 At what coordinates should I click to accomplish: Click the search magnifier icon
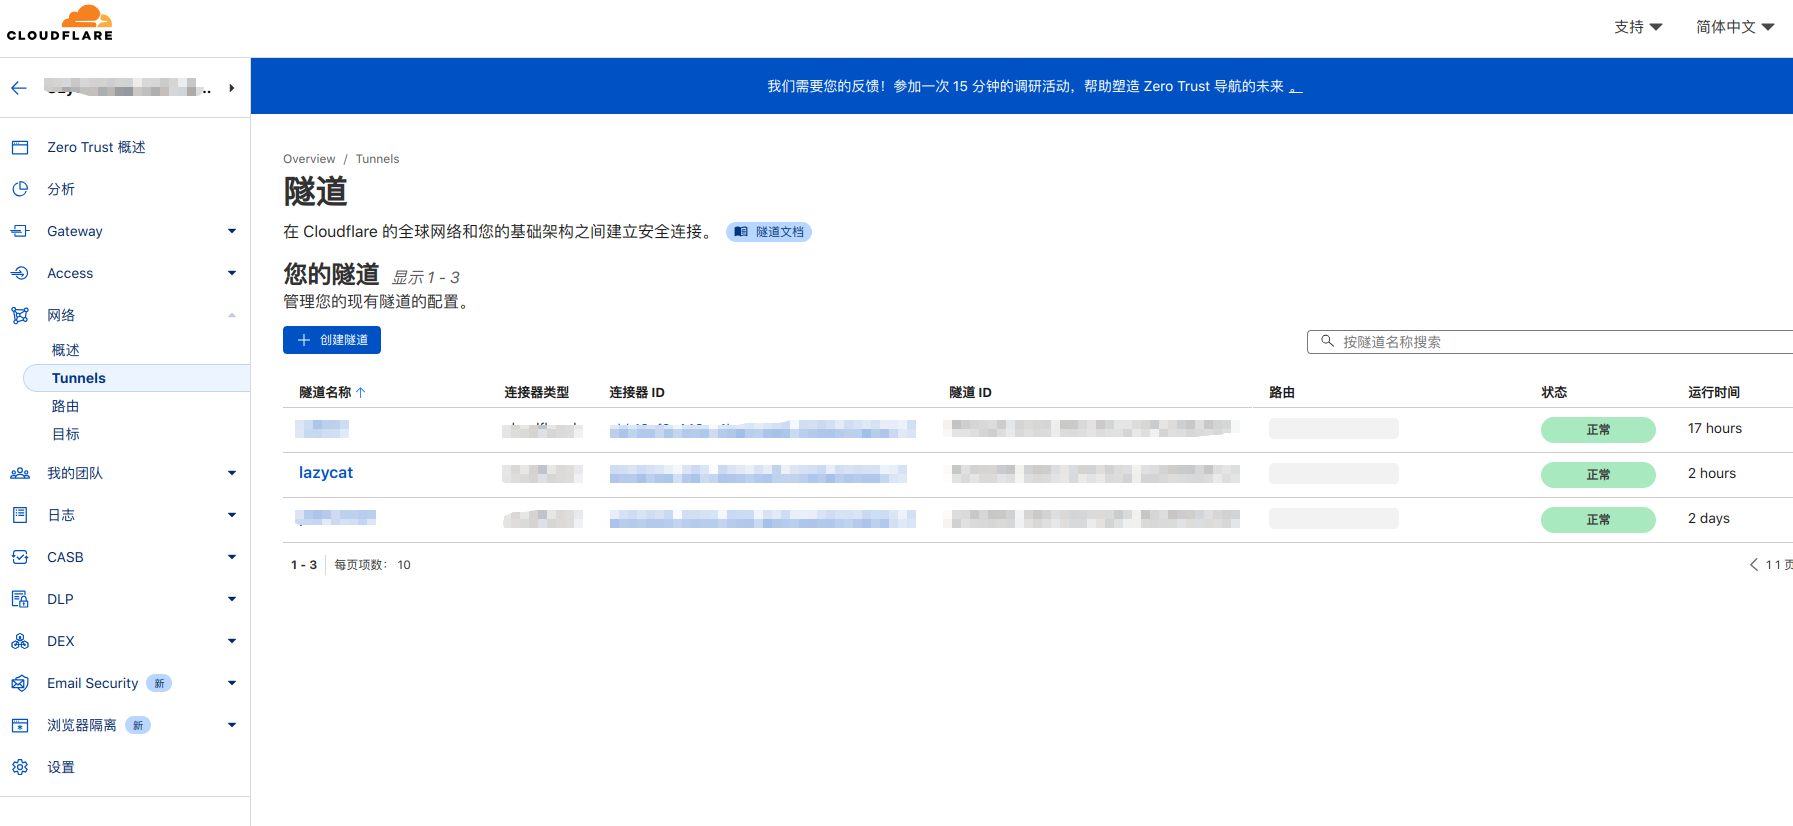pos(1327,341)
